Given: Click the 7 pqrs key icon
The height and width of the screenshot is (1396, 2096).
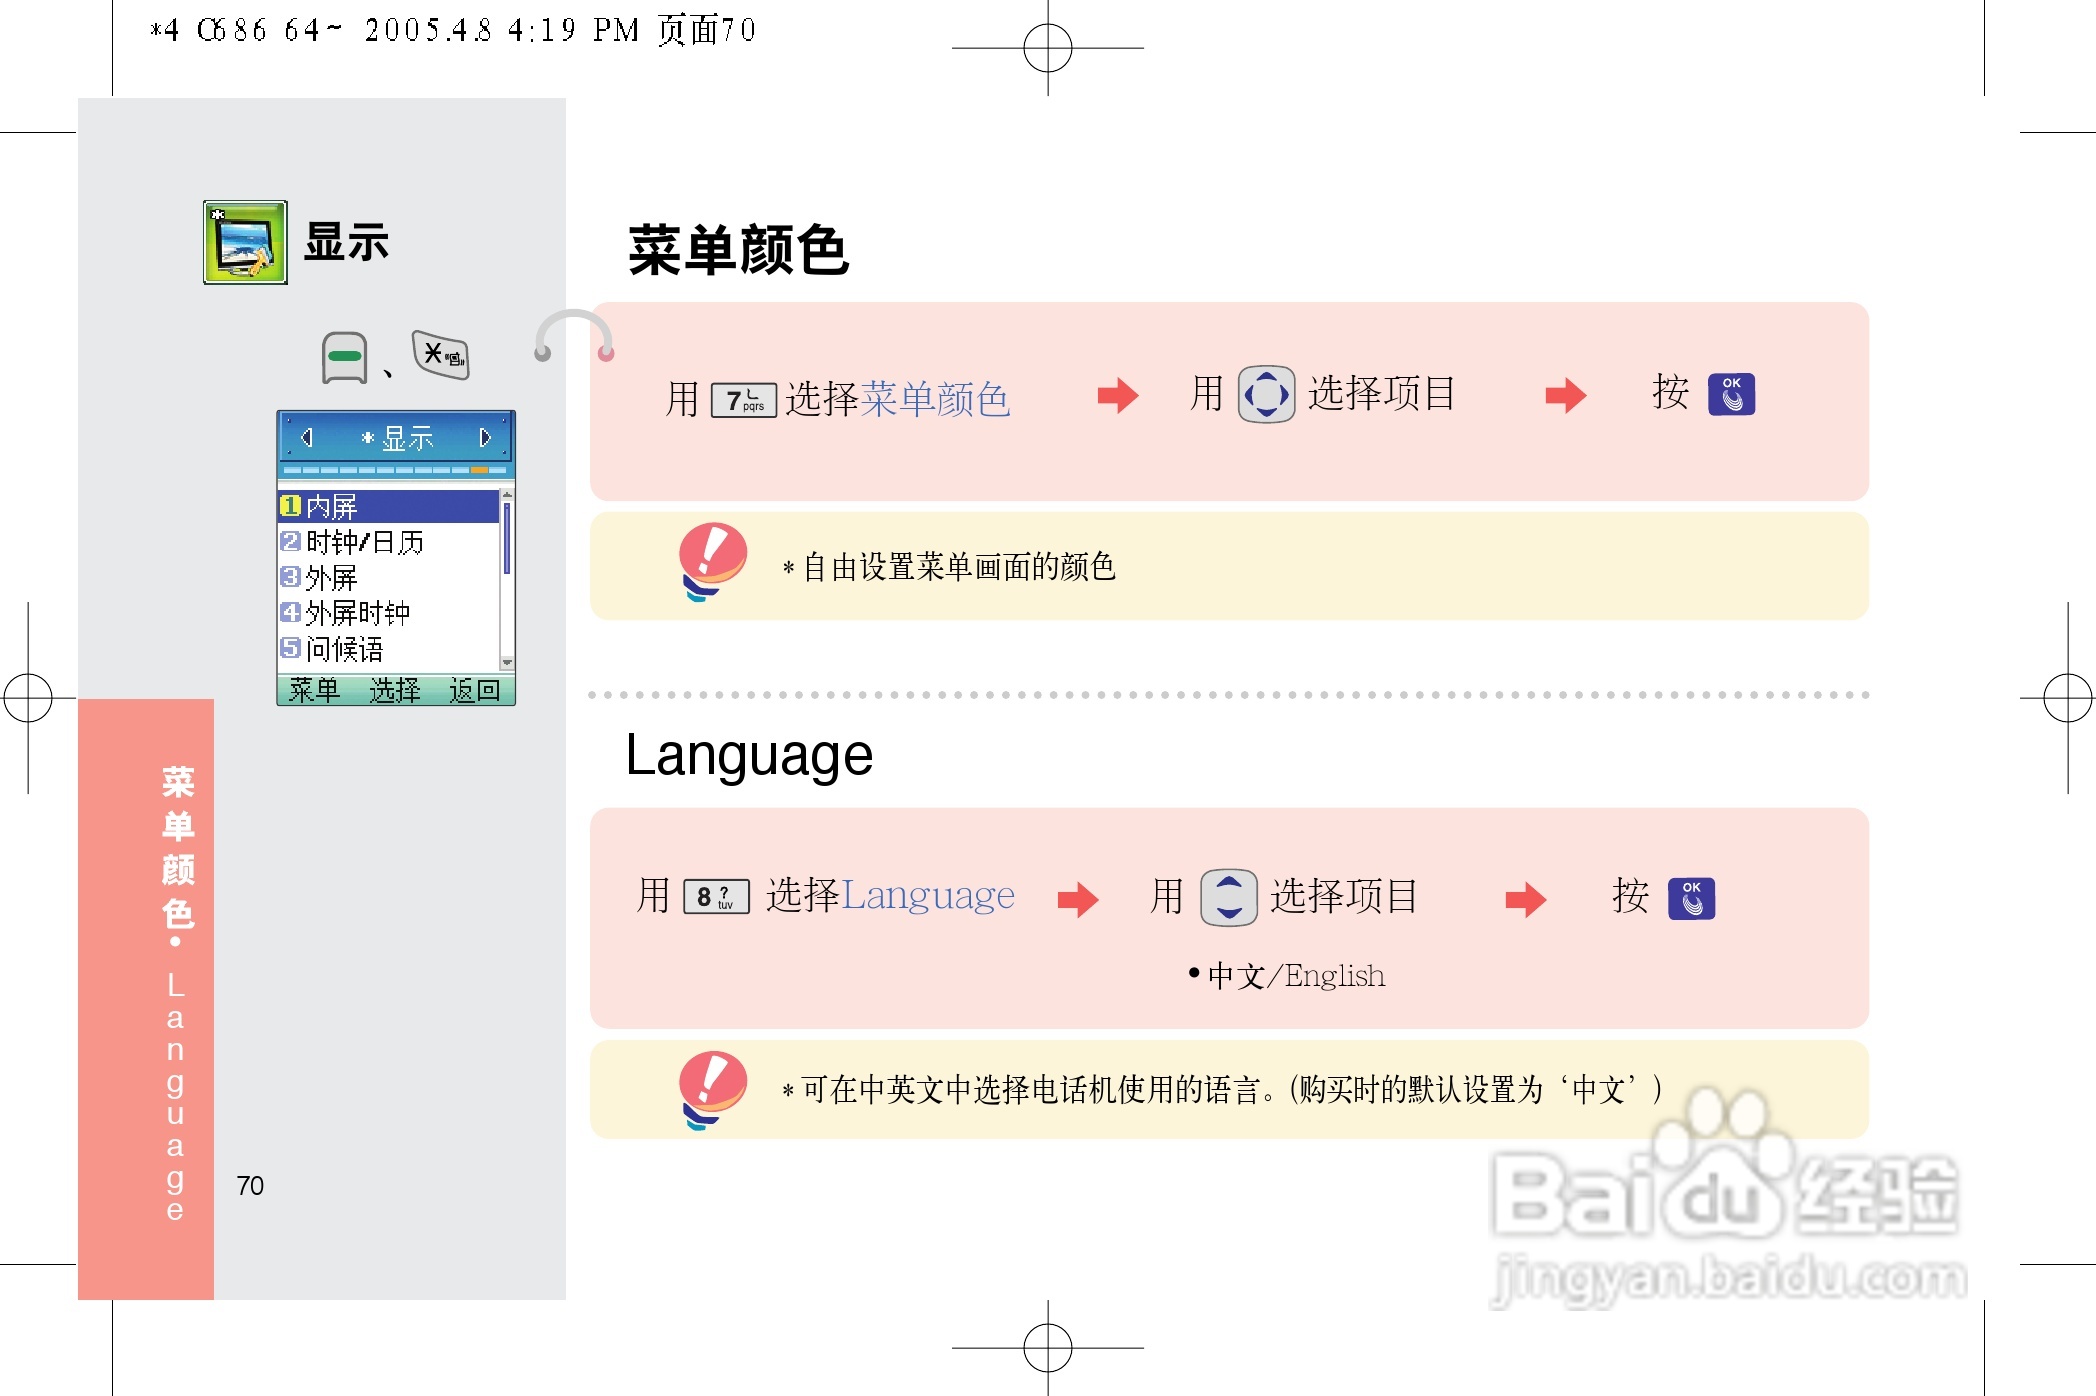Looking at the screenshot, I should click(743, 400).
